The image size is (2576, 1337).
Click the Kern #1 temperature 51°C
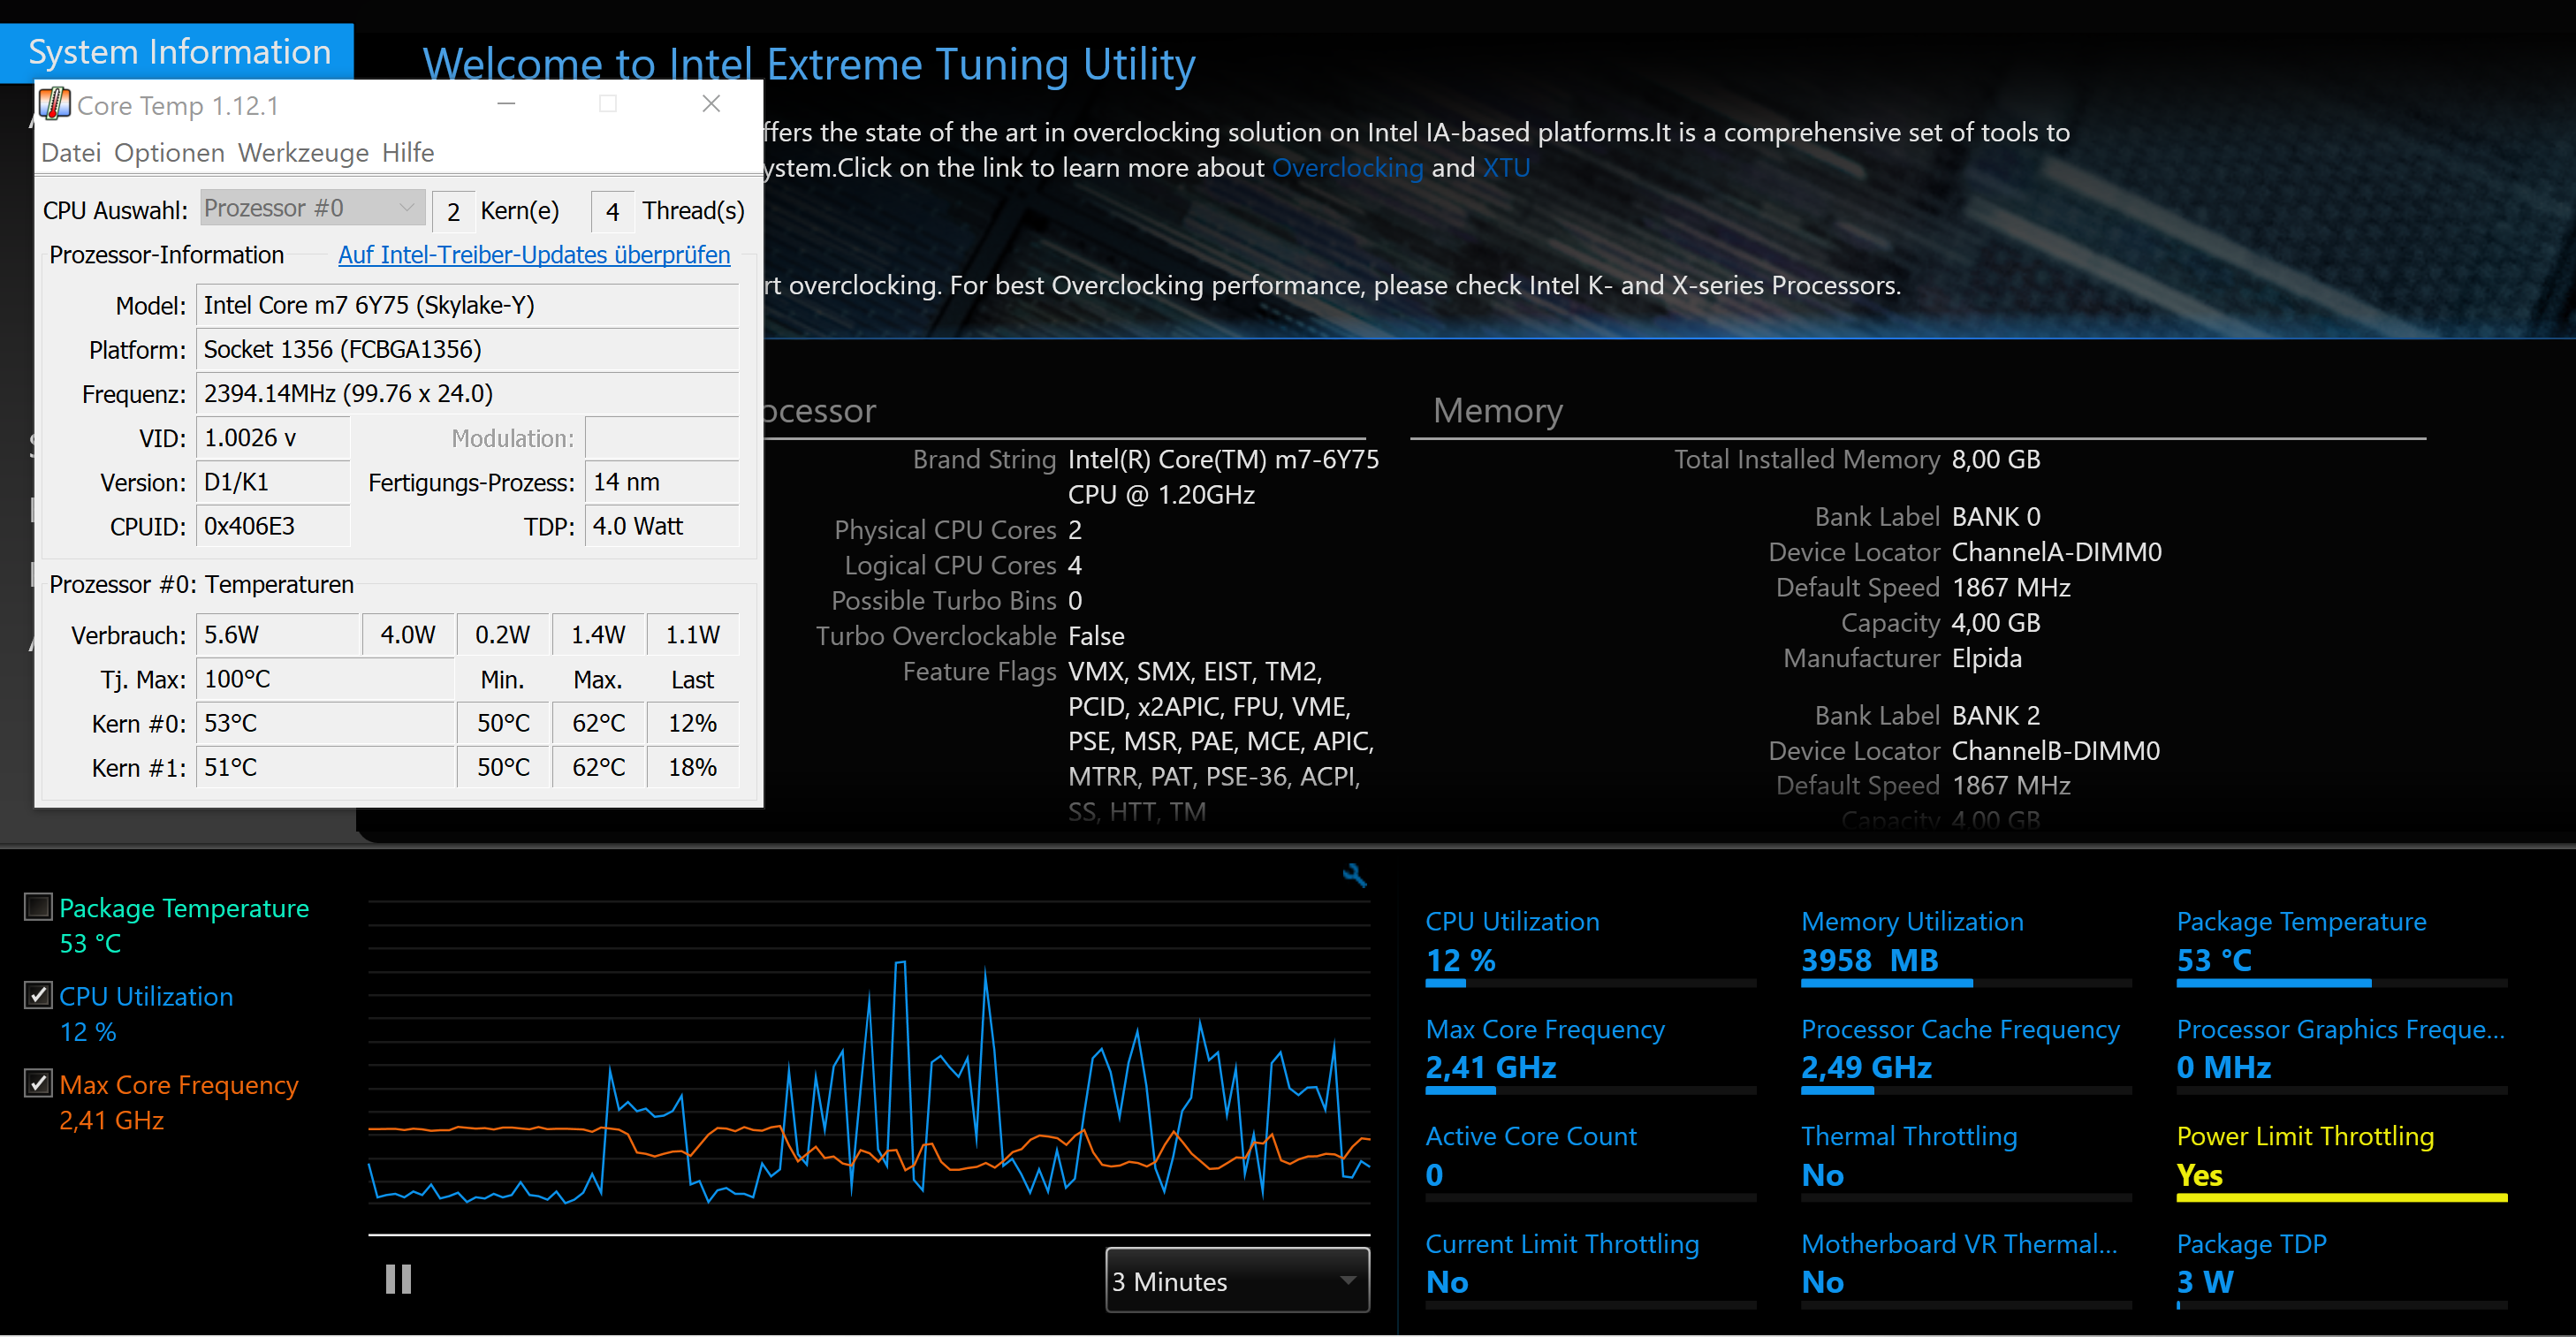325,767
